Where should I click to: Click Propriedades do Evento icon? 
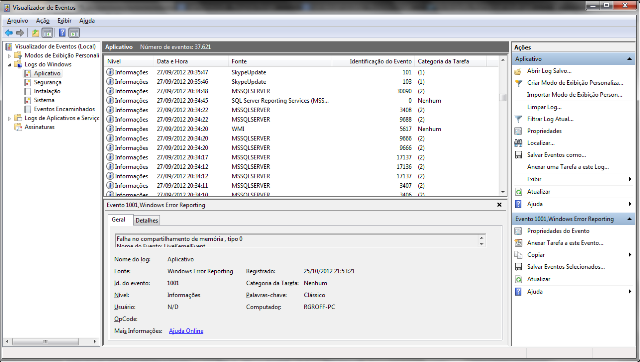(518, 231)
